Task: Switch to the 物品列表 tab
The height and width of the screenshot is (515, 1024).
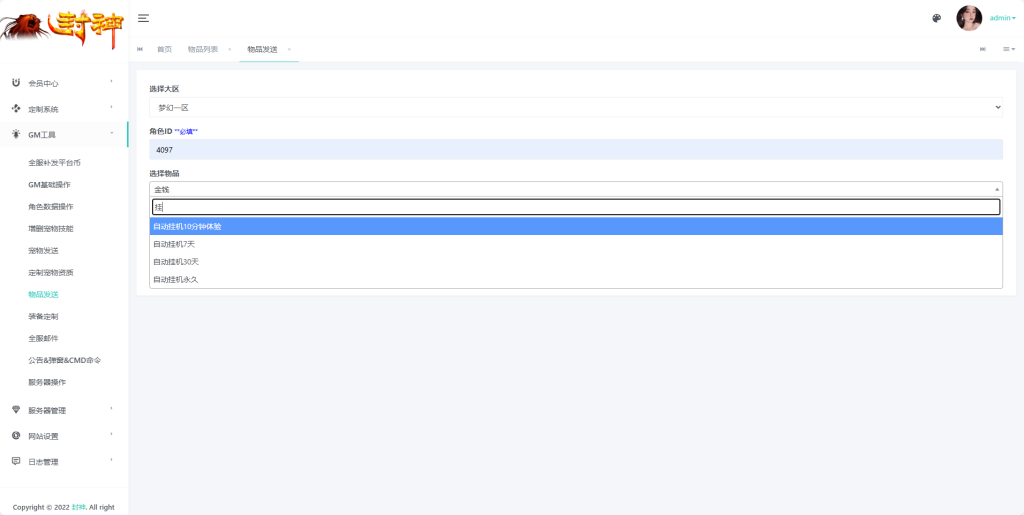Action: point(203,50)
